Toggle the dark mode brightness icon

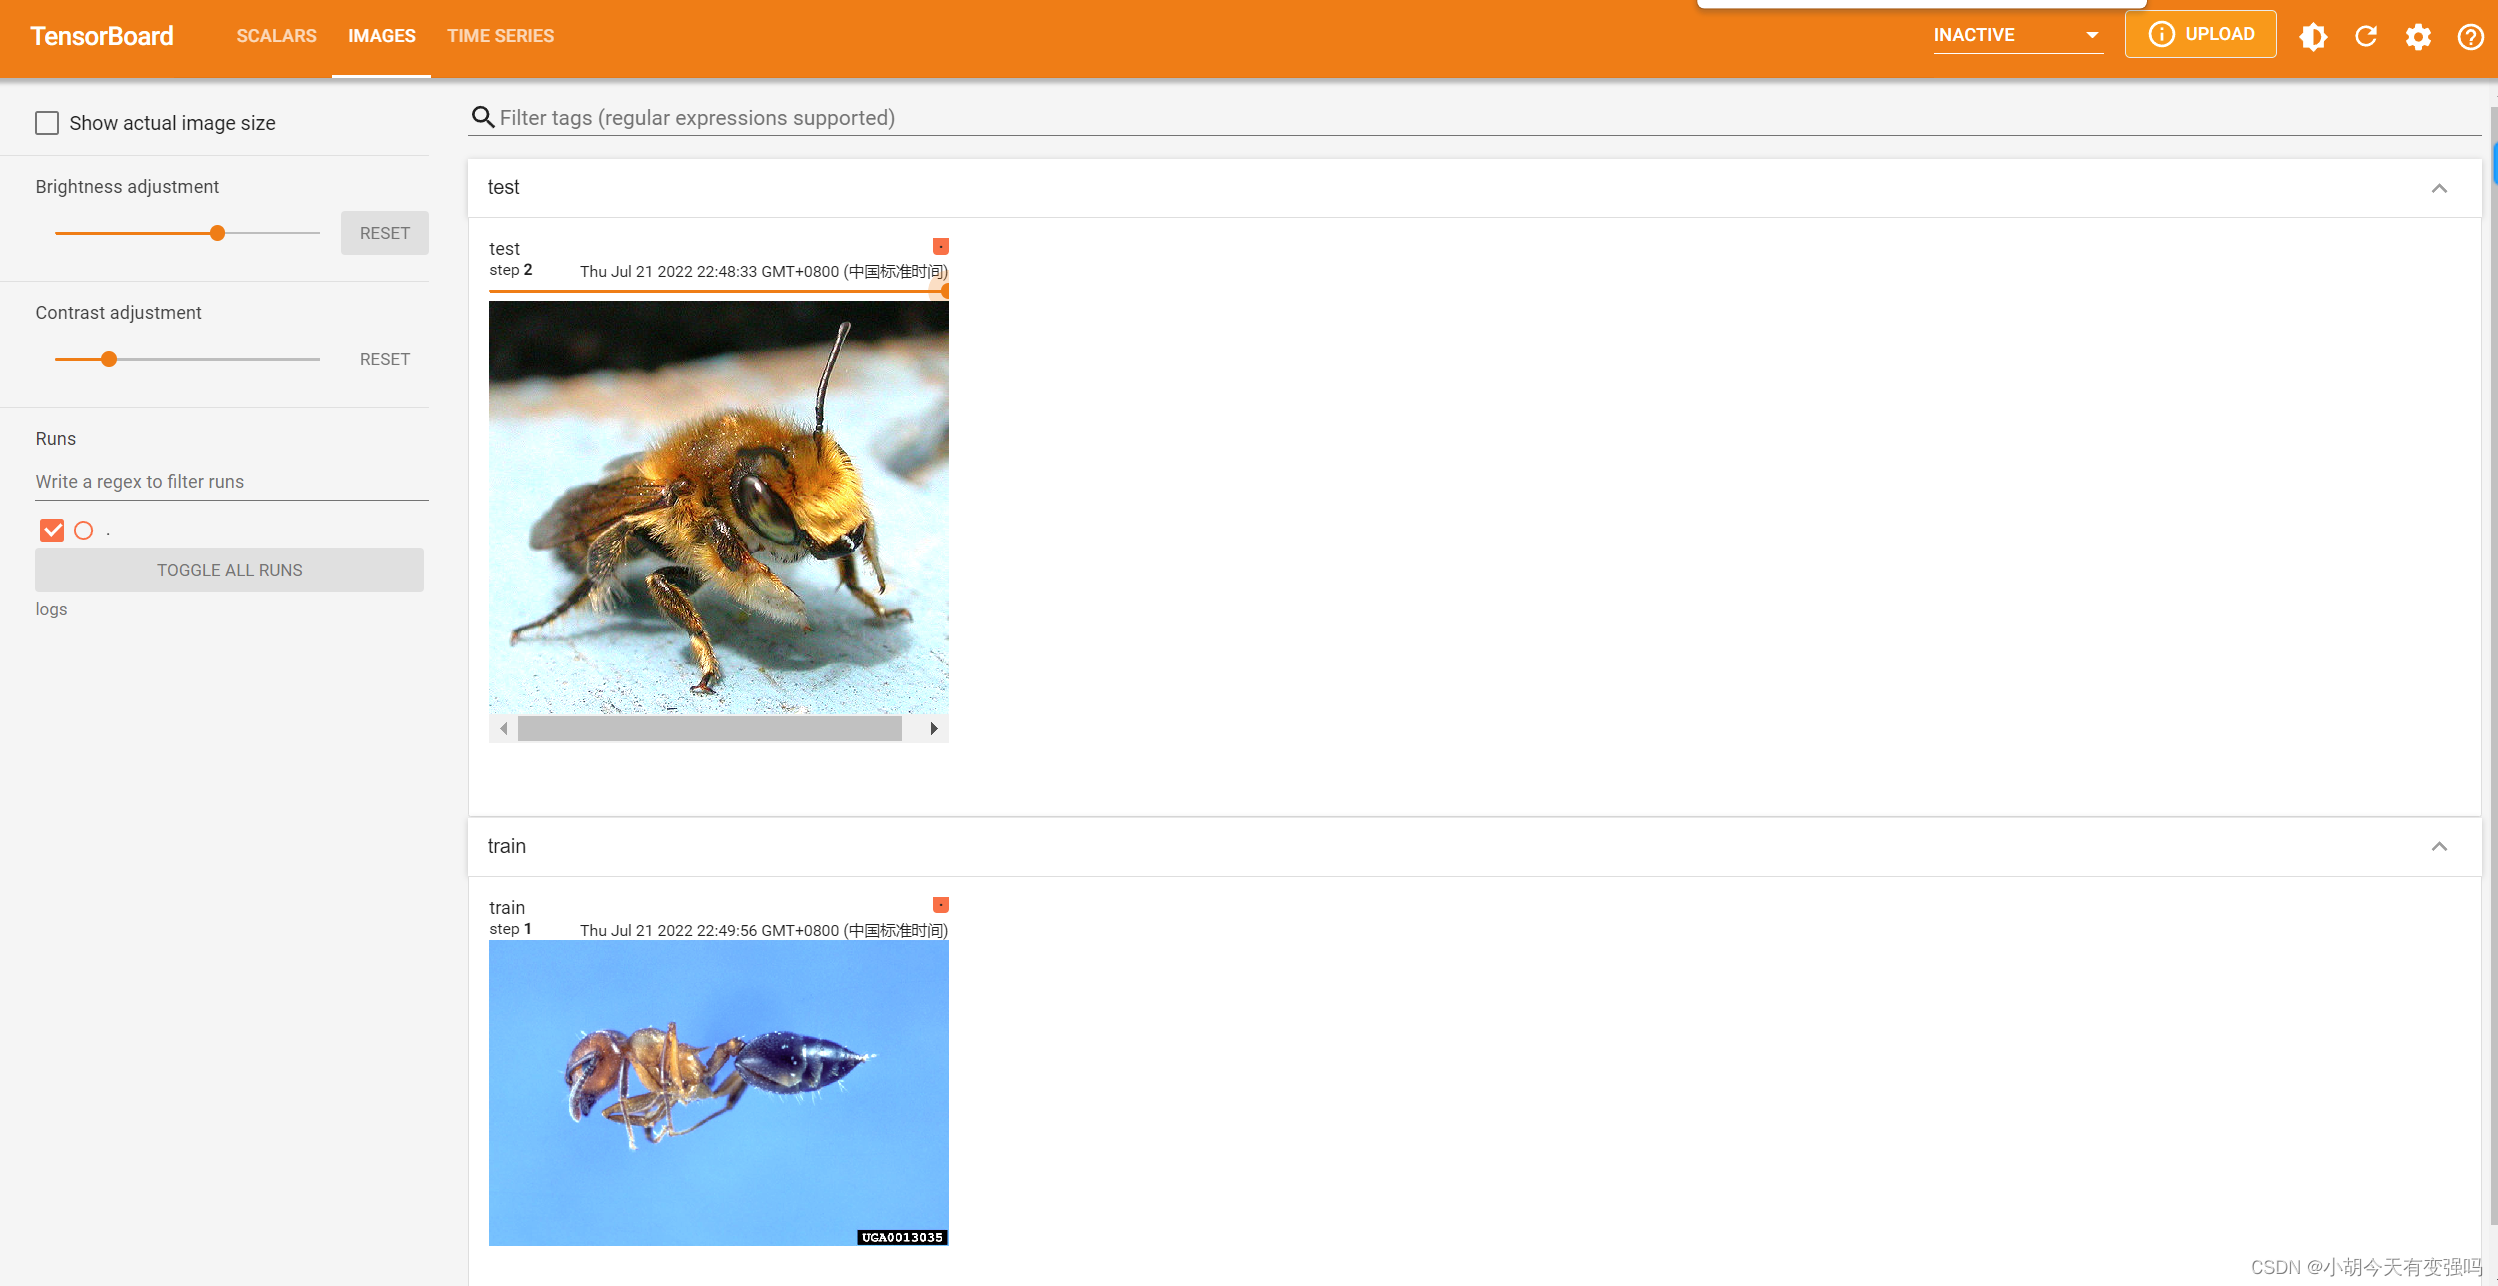click(x=2312, y=37)
